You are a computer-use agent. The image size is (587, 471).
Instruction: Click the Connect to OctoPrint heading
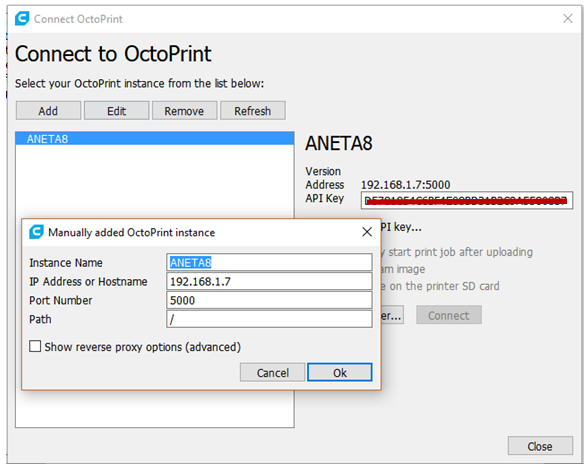[x=113, y=54]
